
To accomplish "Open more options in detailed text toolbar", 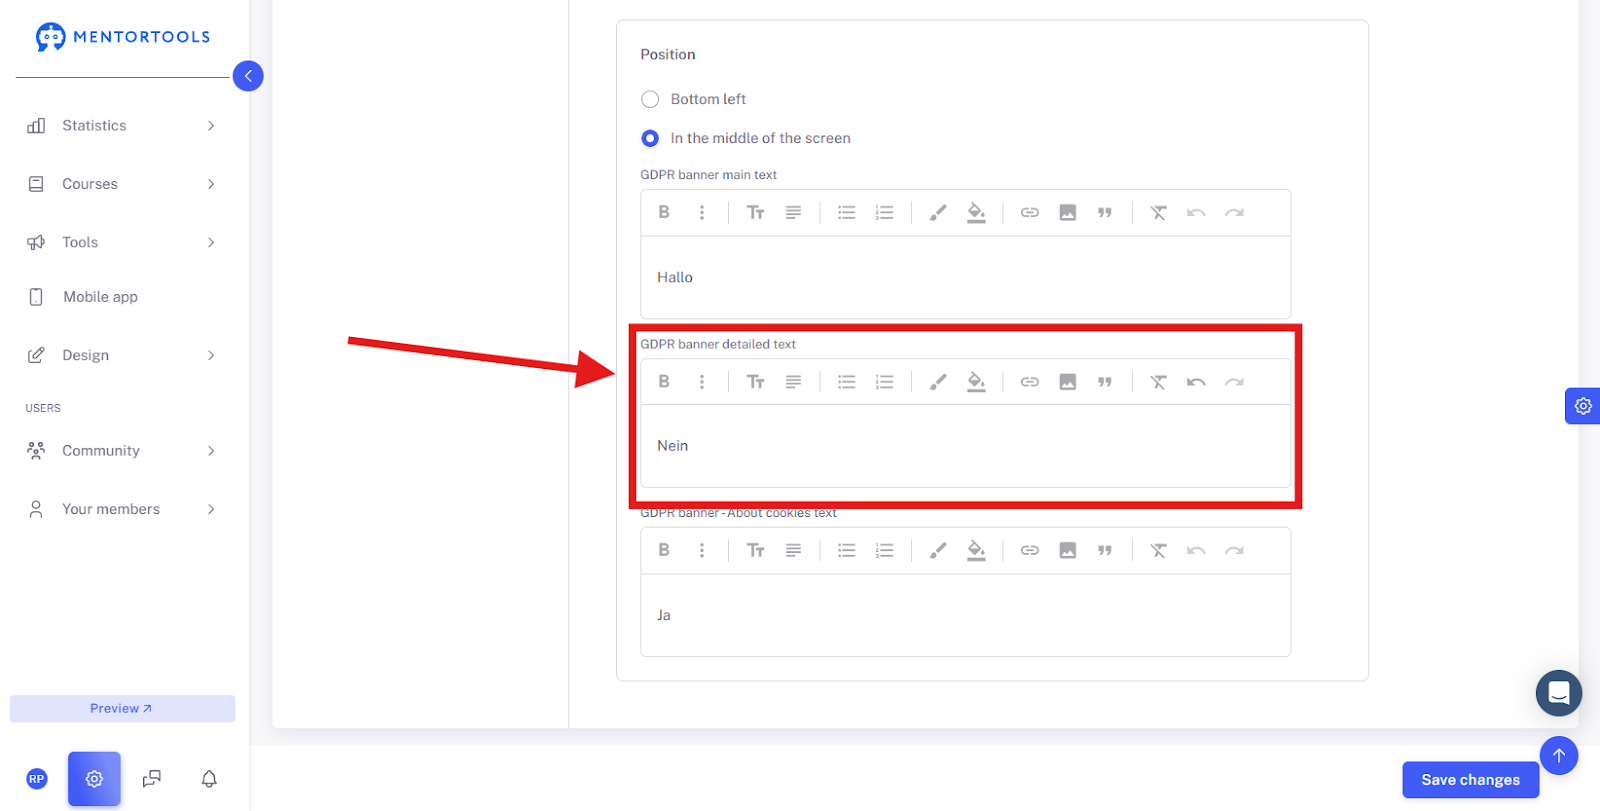I will coord(702,381).
